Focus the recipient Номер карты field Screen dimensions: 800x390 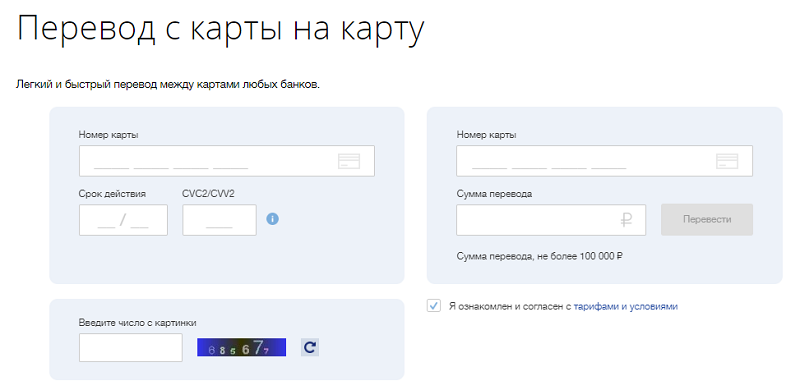tap(605, 161)
